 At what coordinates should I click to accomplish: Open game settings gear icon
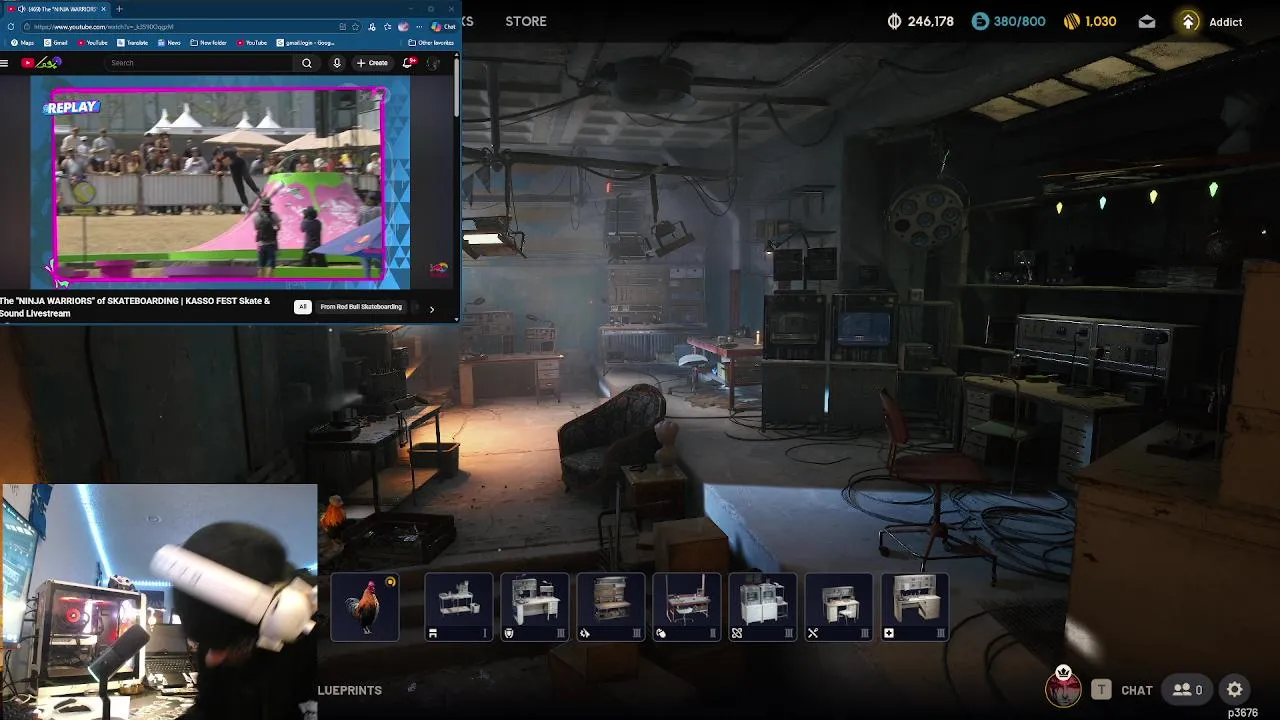(1235, 689)
